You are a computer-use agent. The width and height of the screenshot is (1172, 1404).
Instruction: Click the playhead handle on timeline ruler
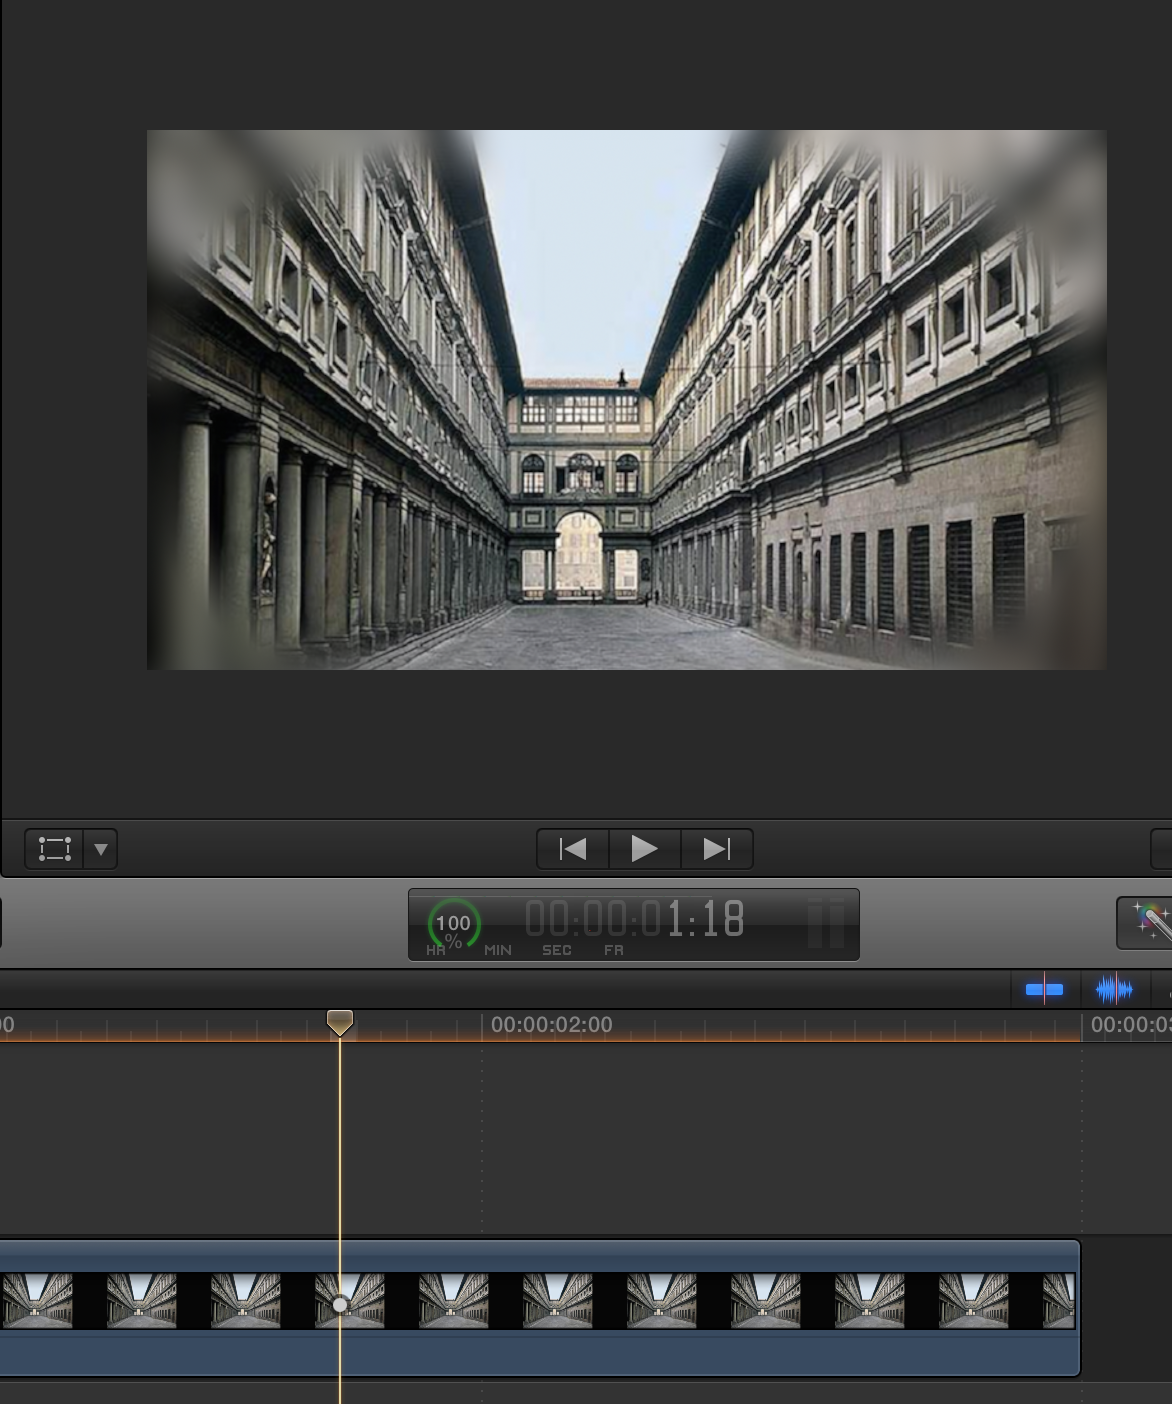click(x=340, y=1022)
